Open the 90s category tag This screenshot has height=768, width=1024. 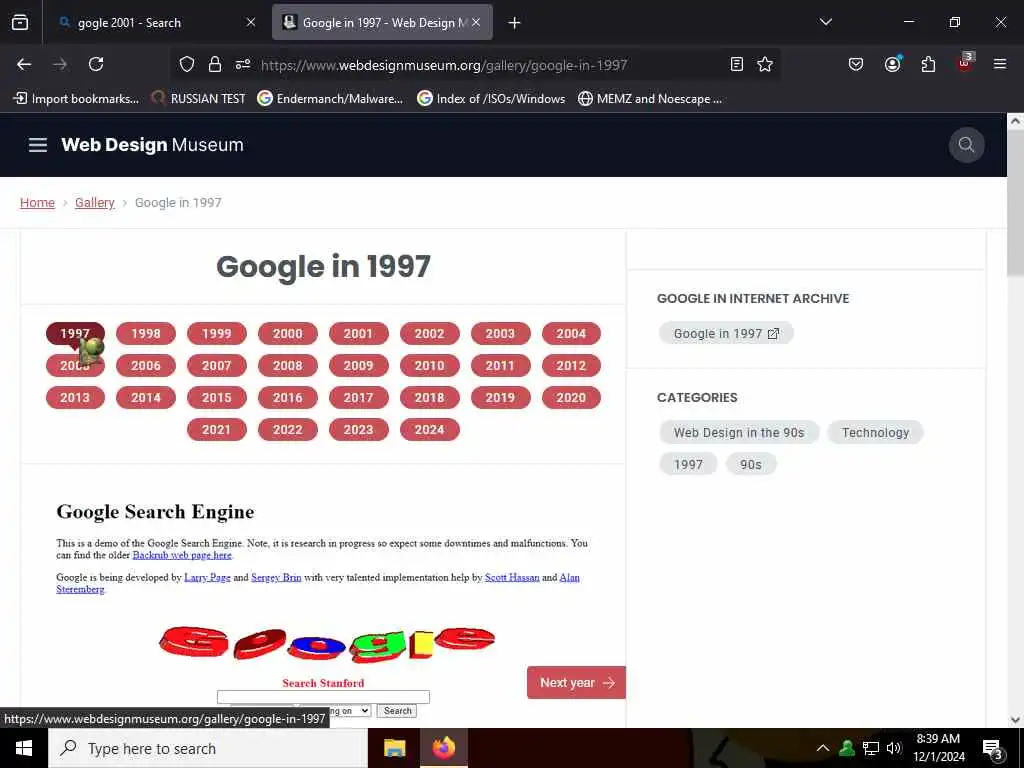750,464
